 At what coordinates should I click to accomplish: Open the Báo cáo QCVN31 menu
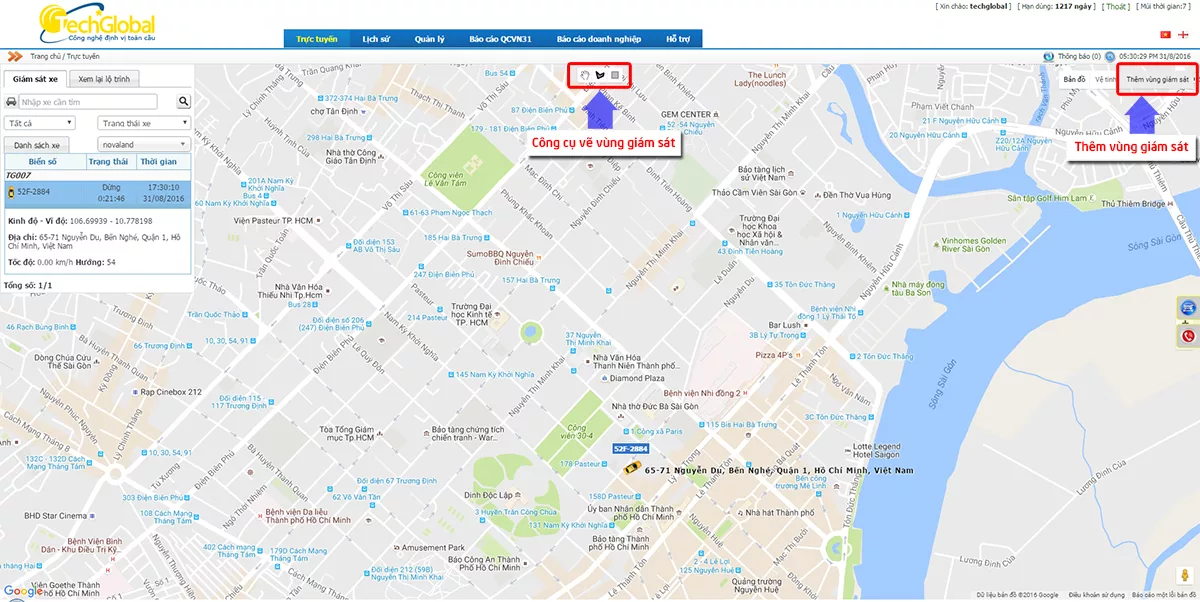tap(500, 39)
